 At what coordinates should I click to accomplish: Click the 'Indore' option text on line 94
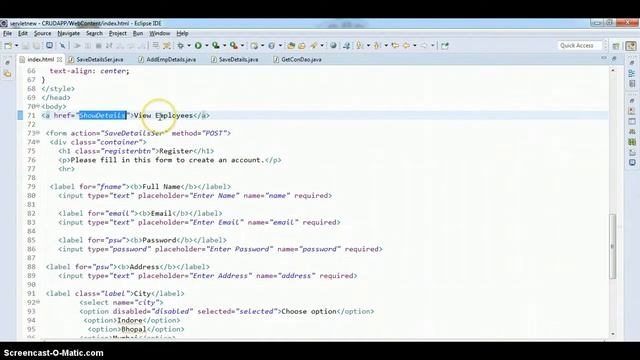pyautogui.click(x=130, y=320)
